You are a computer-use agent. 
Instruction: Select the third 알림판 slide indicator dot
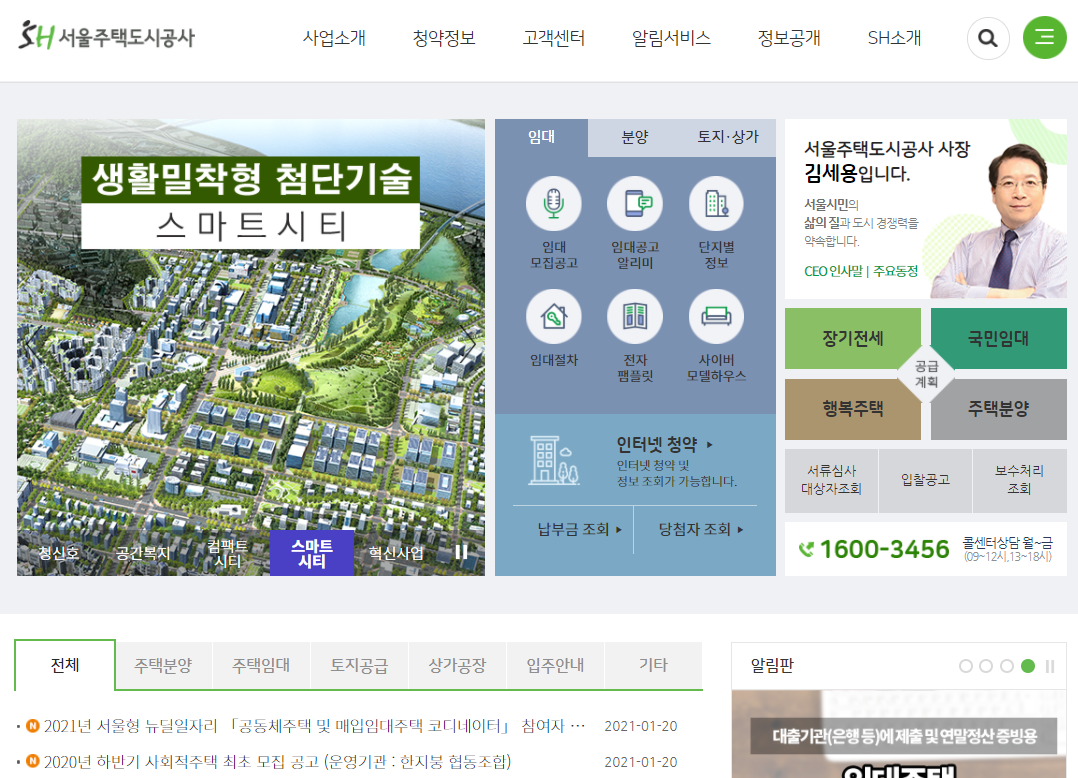click(1007, 666)
